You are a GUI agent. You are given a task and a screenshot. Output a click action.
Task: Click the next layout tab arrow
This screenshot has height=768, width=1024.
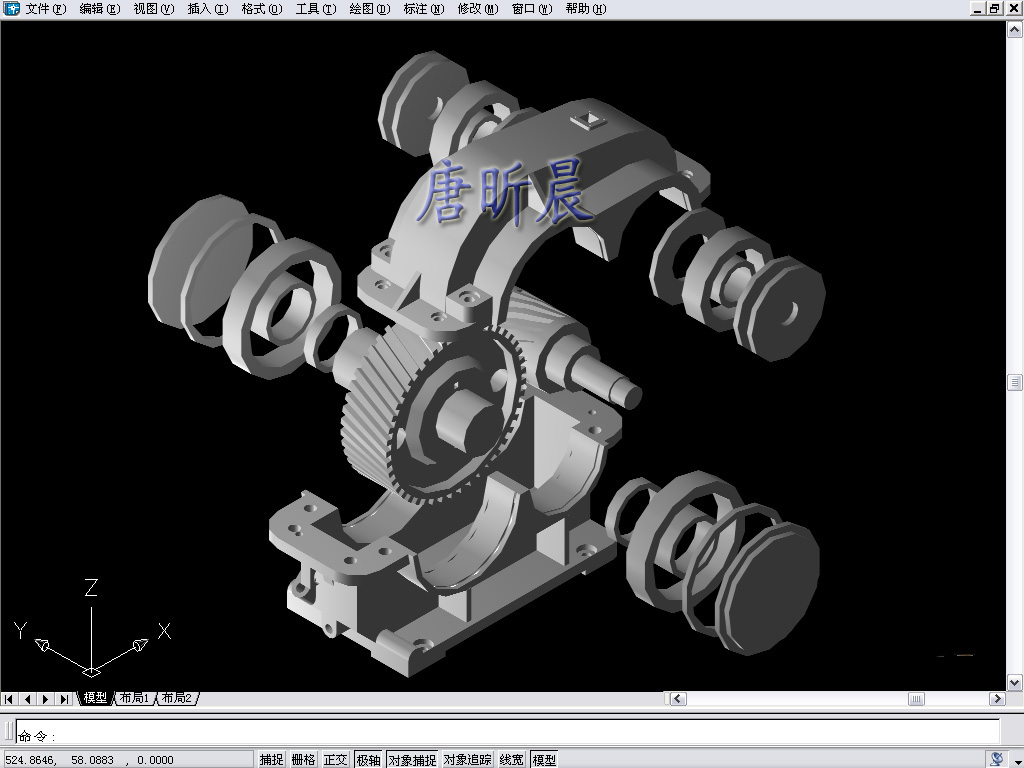pyautogui.click(x=46, y=699)
